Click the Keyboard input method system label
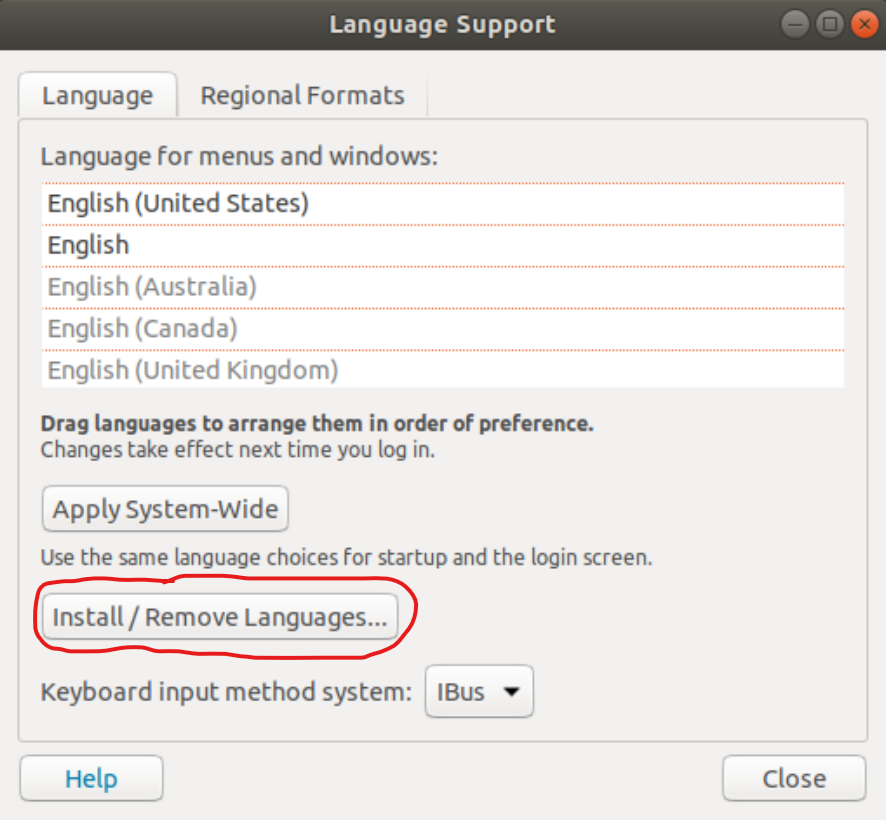The image size is (886, 820). click(226, 692)
